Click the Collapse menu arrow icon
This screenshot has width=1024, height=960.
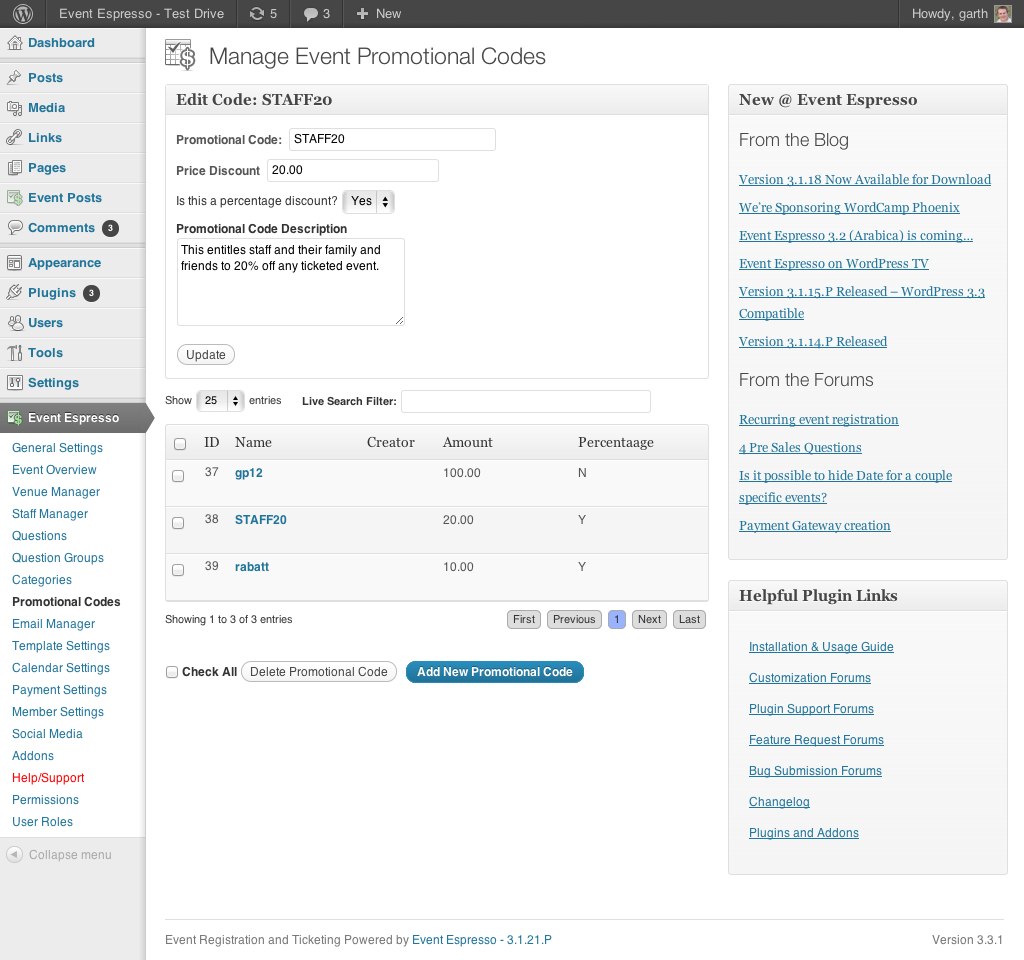point(14,855)
